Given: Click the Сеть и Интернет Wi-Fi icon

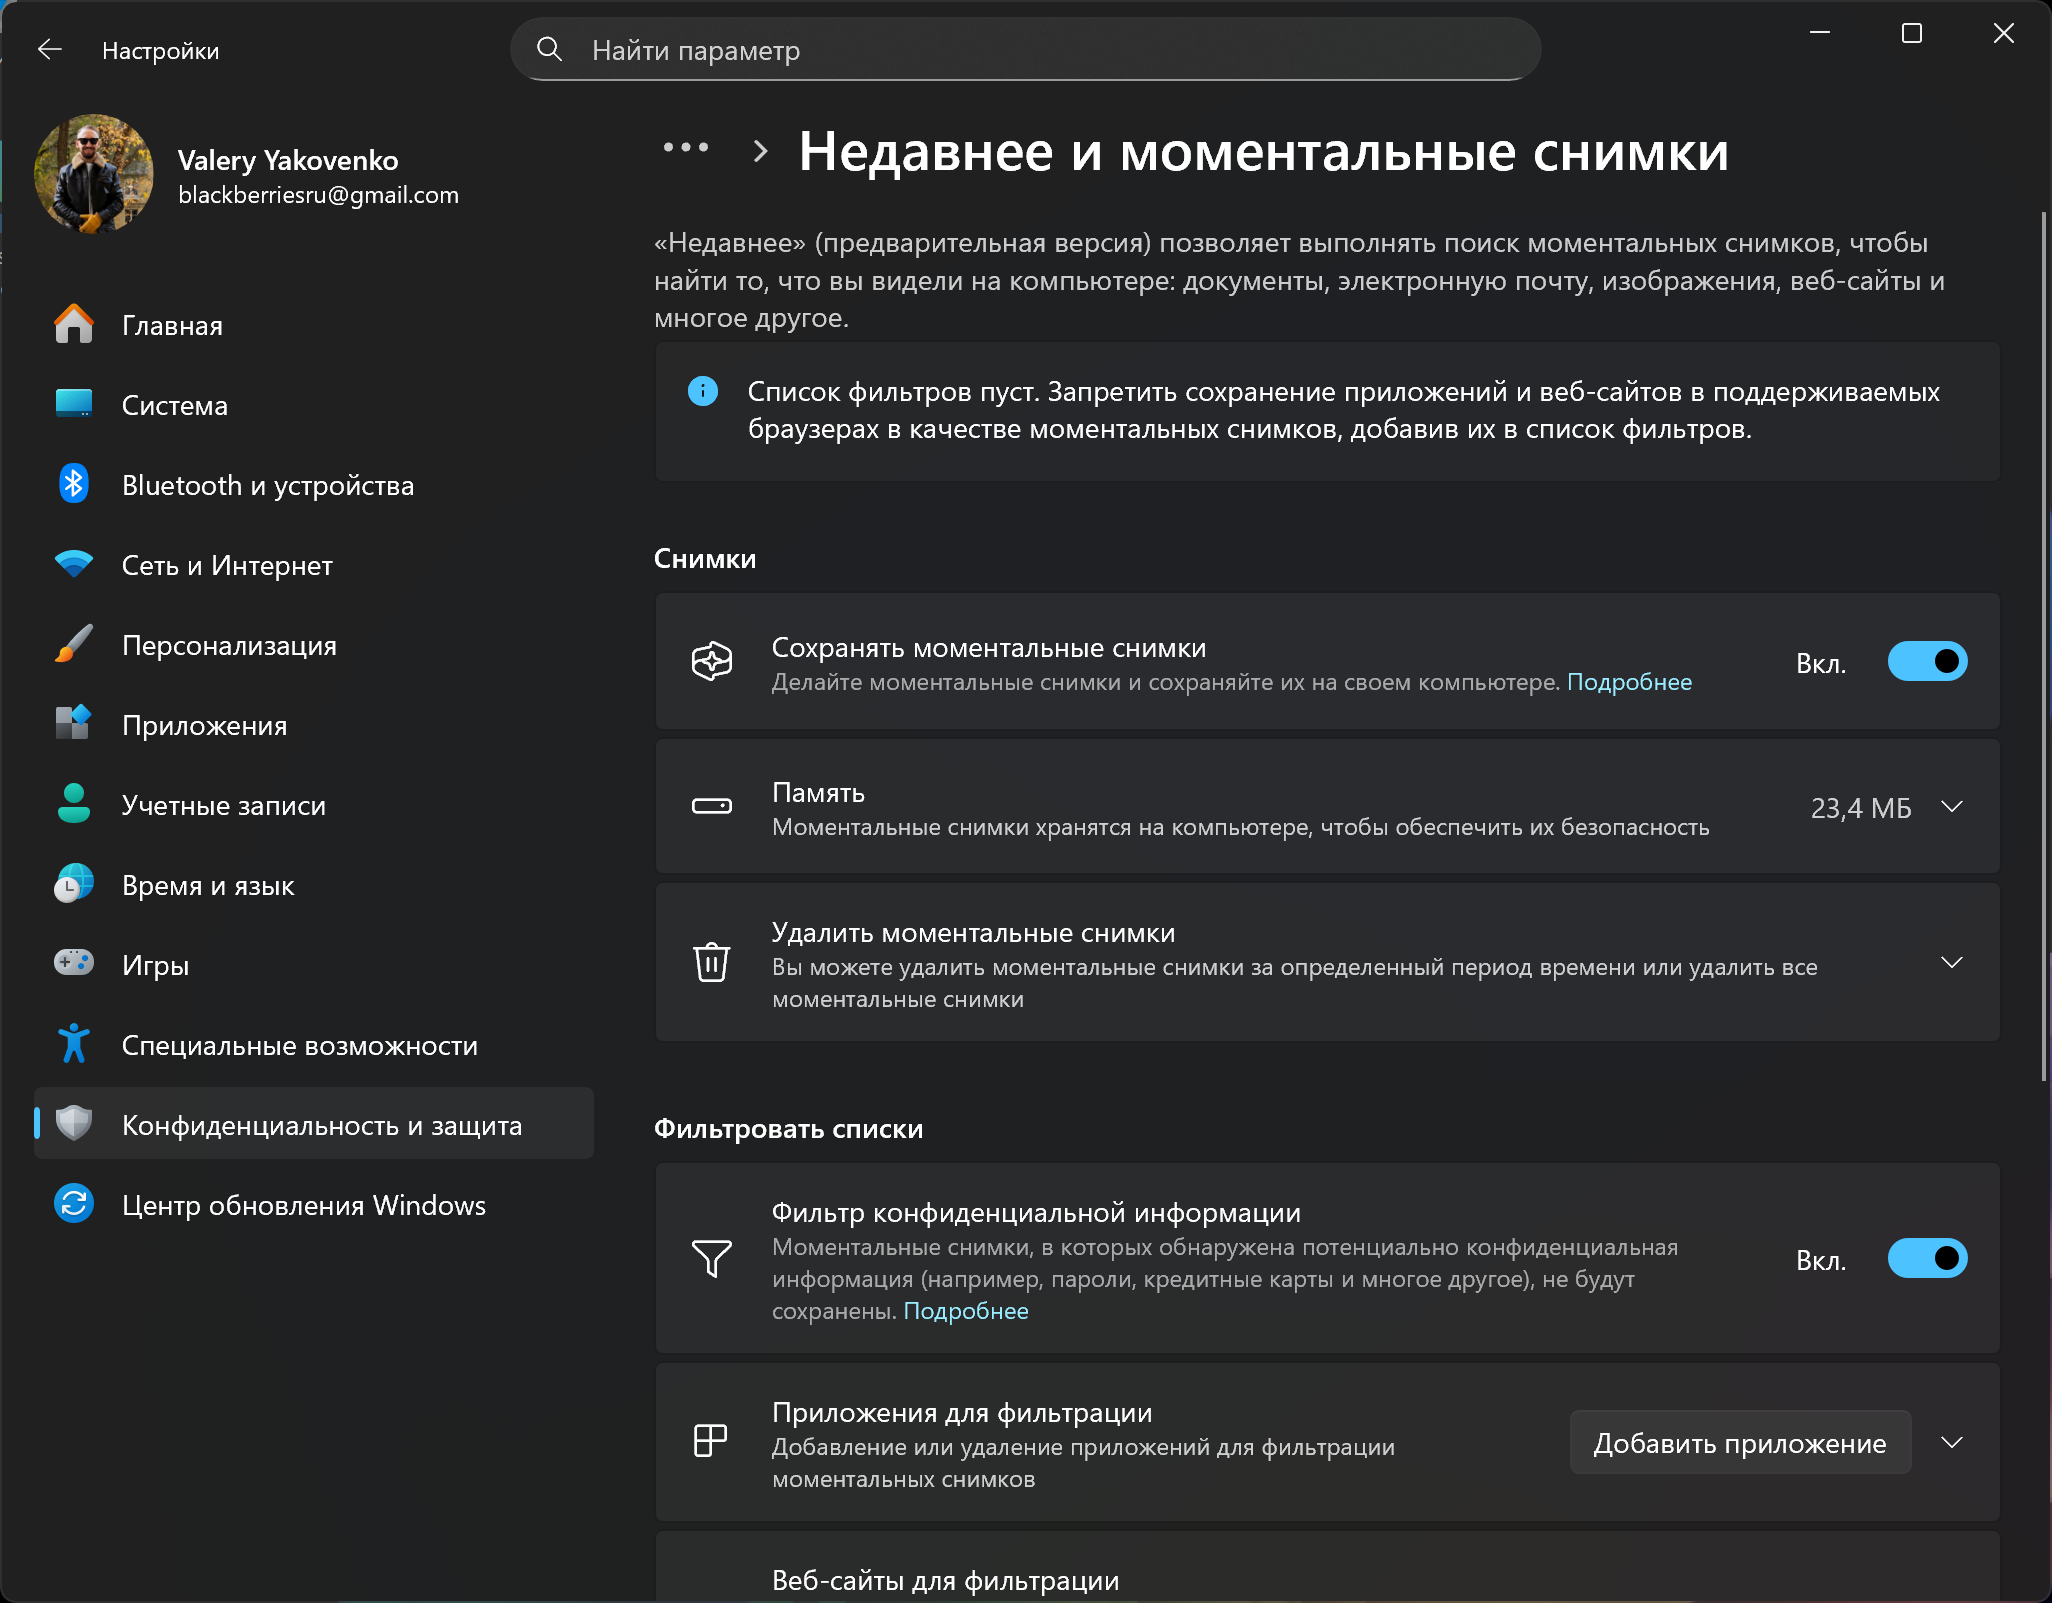Looking at the screenshot, I should pos(73,565).
